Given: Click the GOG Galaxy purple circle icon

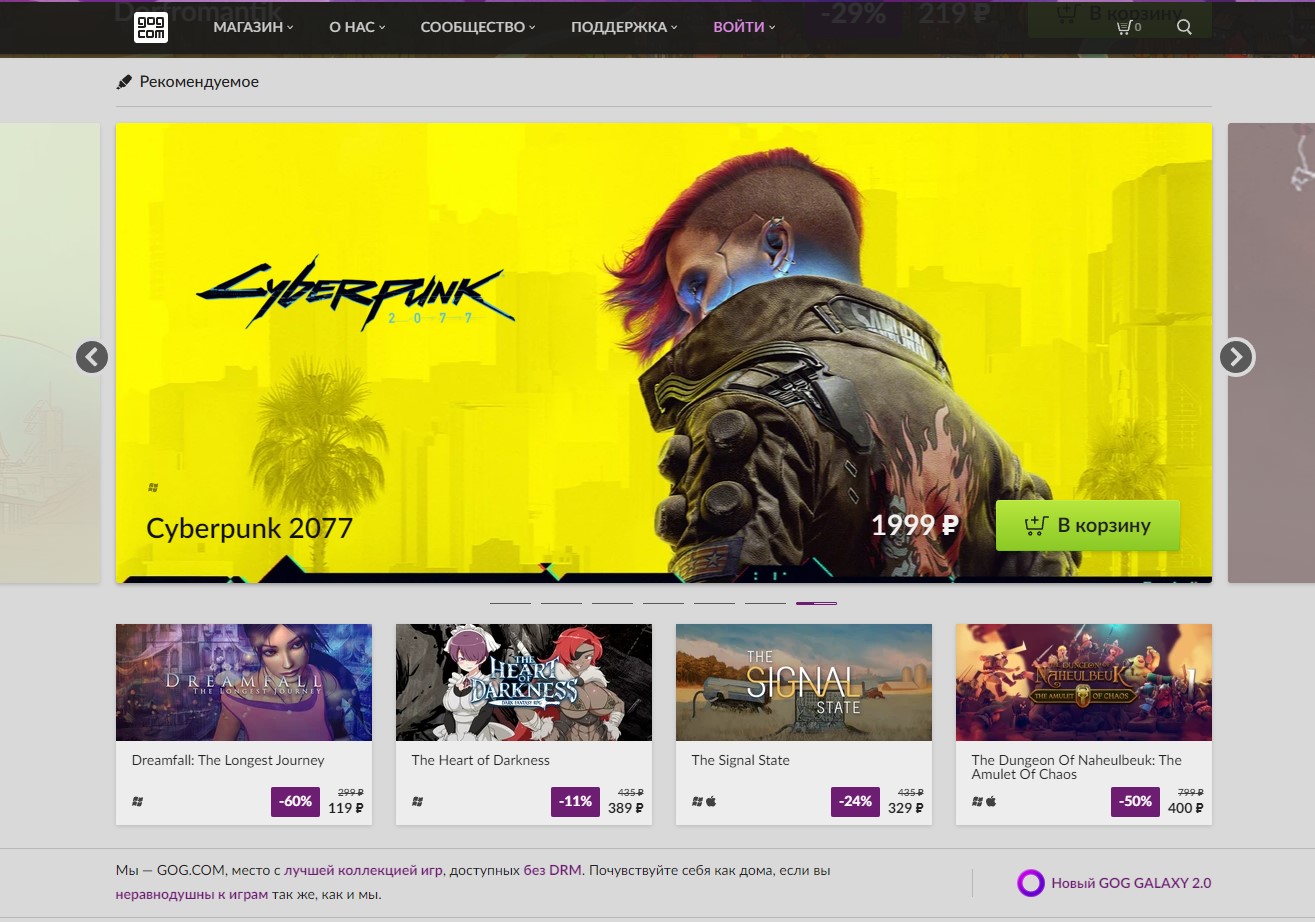Looking at the screenshot, I should click(1030, 883).
